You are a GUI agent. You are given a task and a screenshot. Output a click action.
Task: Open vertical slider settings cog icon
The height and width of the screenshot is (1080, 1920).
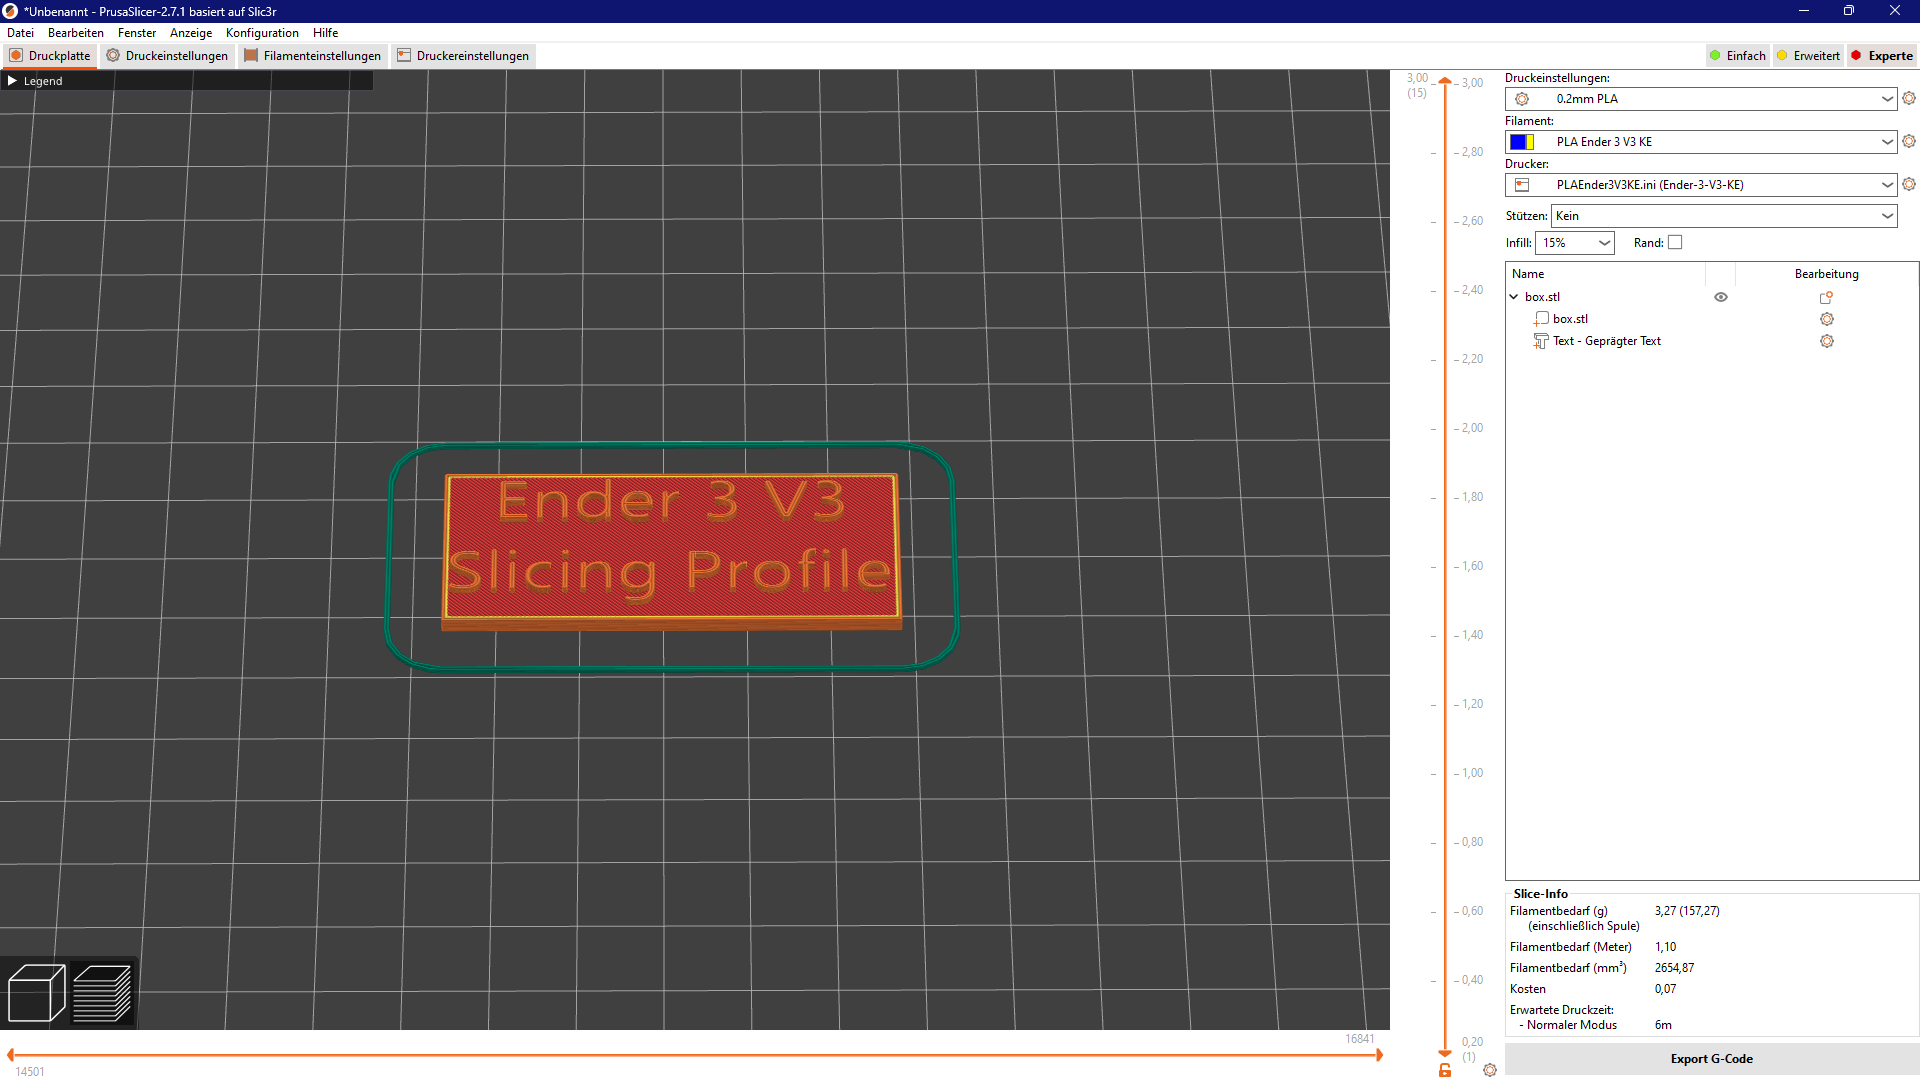click(x=1490, y=1070)
